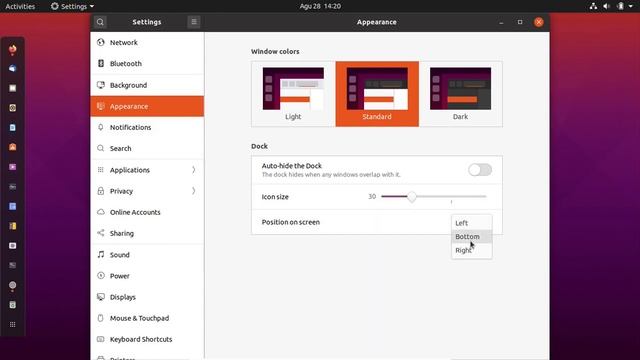
Task: Click the Keyboard Shortcuts icon
Action: 101,339
